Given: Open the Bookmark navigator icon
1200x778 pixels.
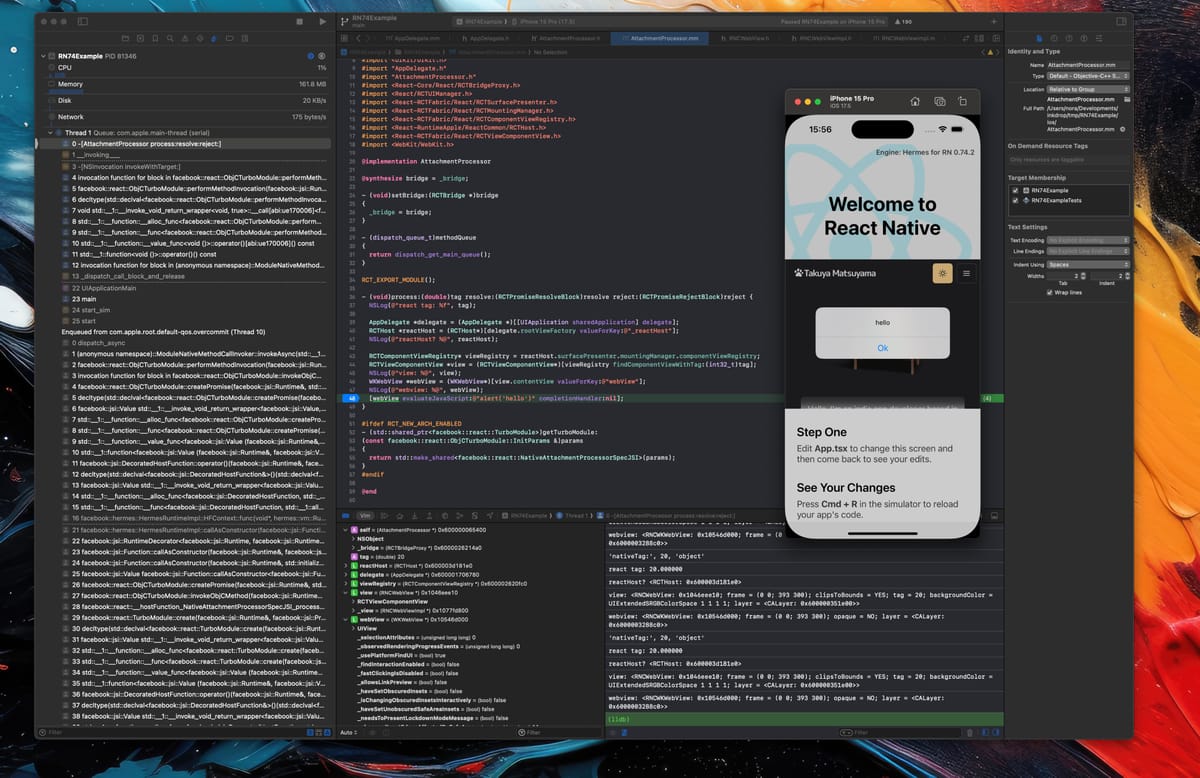Looking at the screenshot, I should (x=155, y=38).
